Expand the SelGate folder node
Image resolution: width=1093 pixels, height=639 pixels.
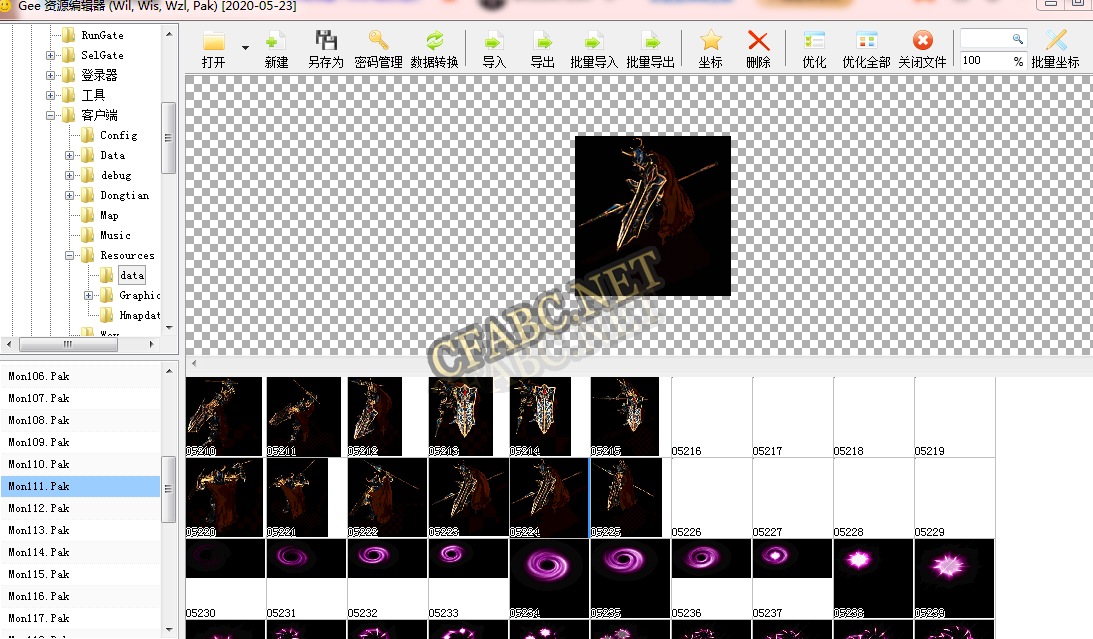point(50,55)
